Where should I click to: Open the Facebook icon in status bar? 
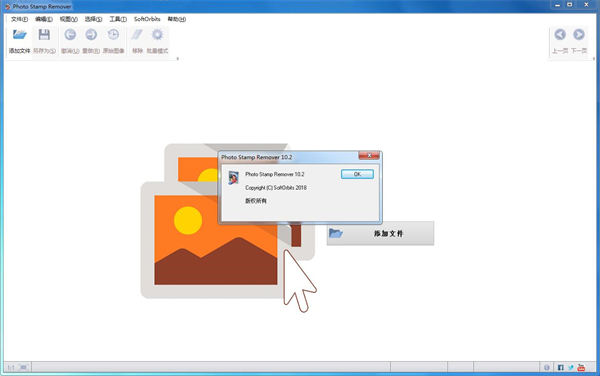pyautogui.click(x=561, y=368)
